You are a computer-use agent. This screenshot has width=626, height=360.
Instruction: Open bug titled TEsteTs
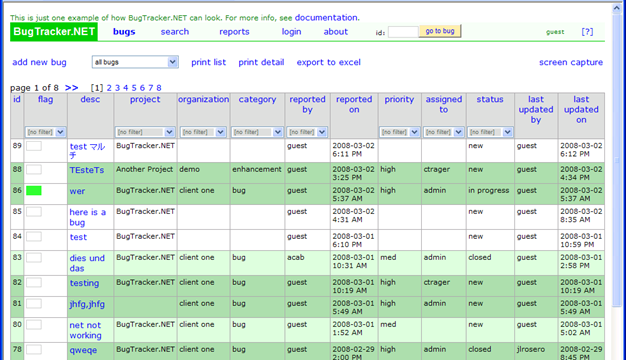pyautogui.click(x=87, y=170)
